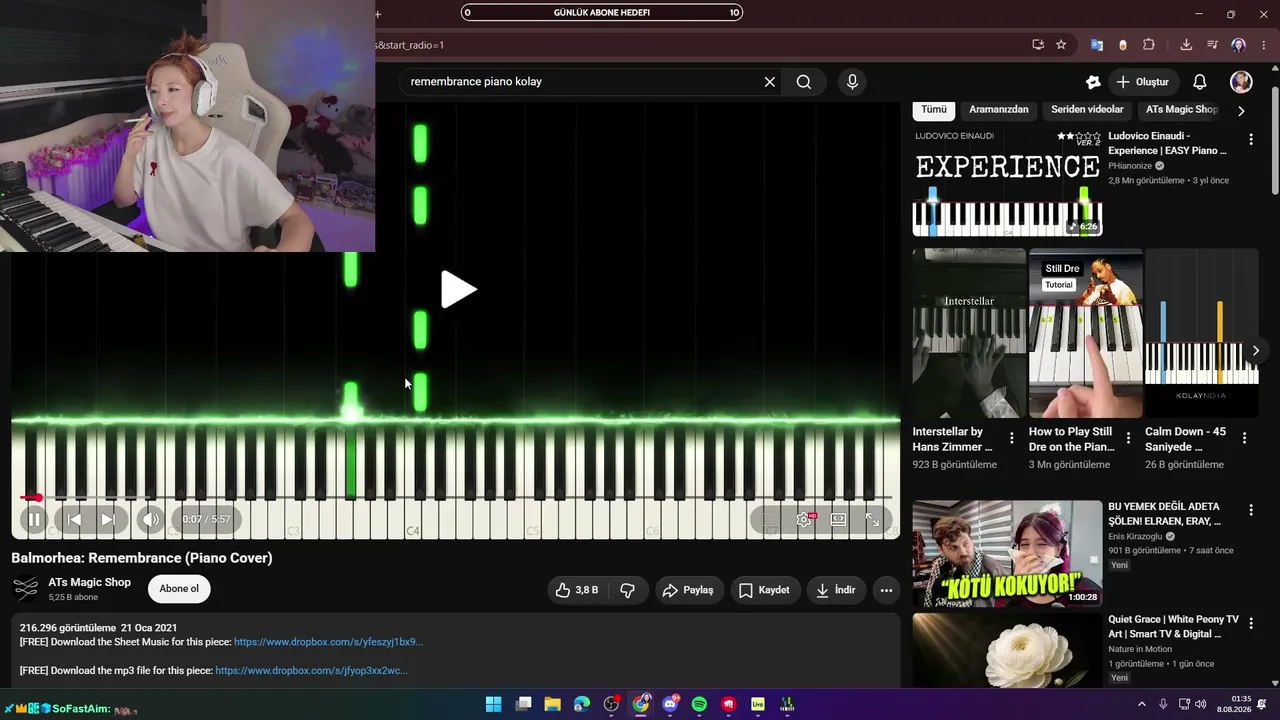1280x720 pixels.
Task: Share the video with Paylaş
Action: (688, 590)
